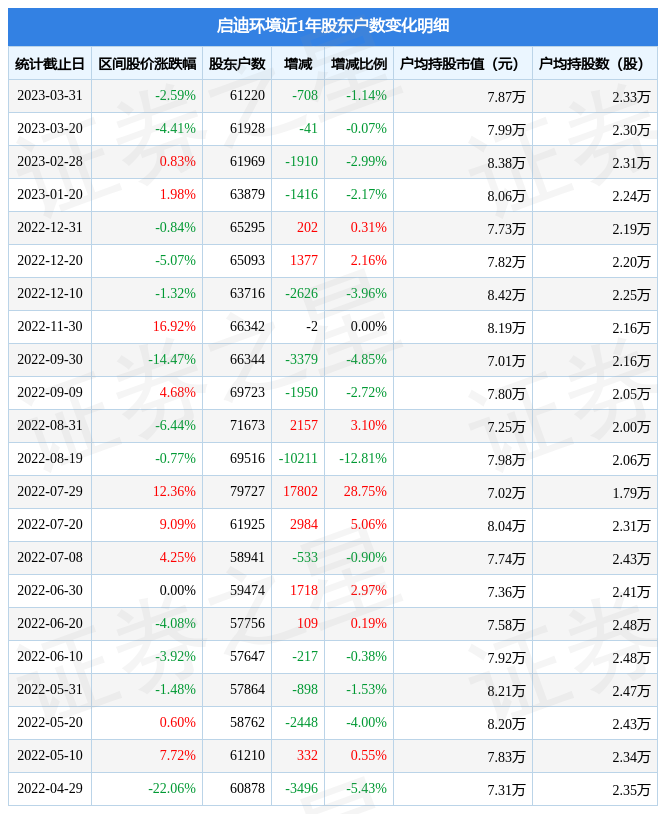The image size is (658, 814).
Task: Click the date cell 2023-02-28
Action: click(50, 161)
